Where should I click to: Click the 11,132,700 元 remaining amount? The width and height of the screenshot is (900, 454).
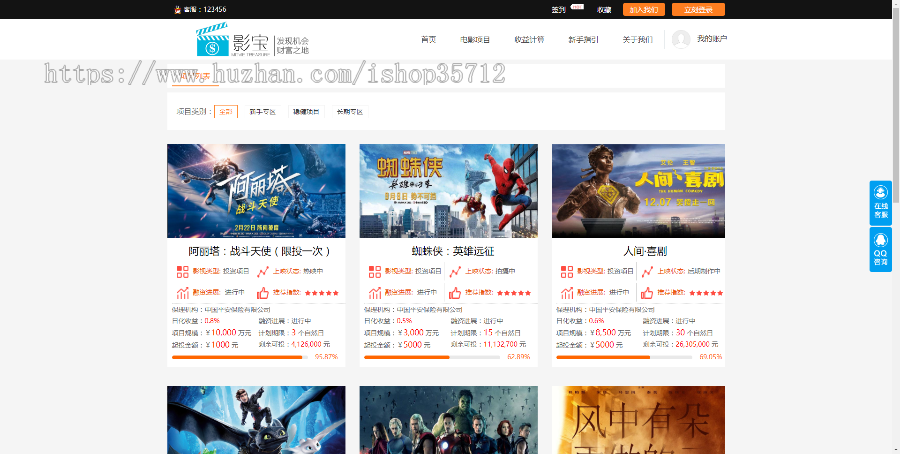coord(505,344)
